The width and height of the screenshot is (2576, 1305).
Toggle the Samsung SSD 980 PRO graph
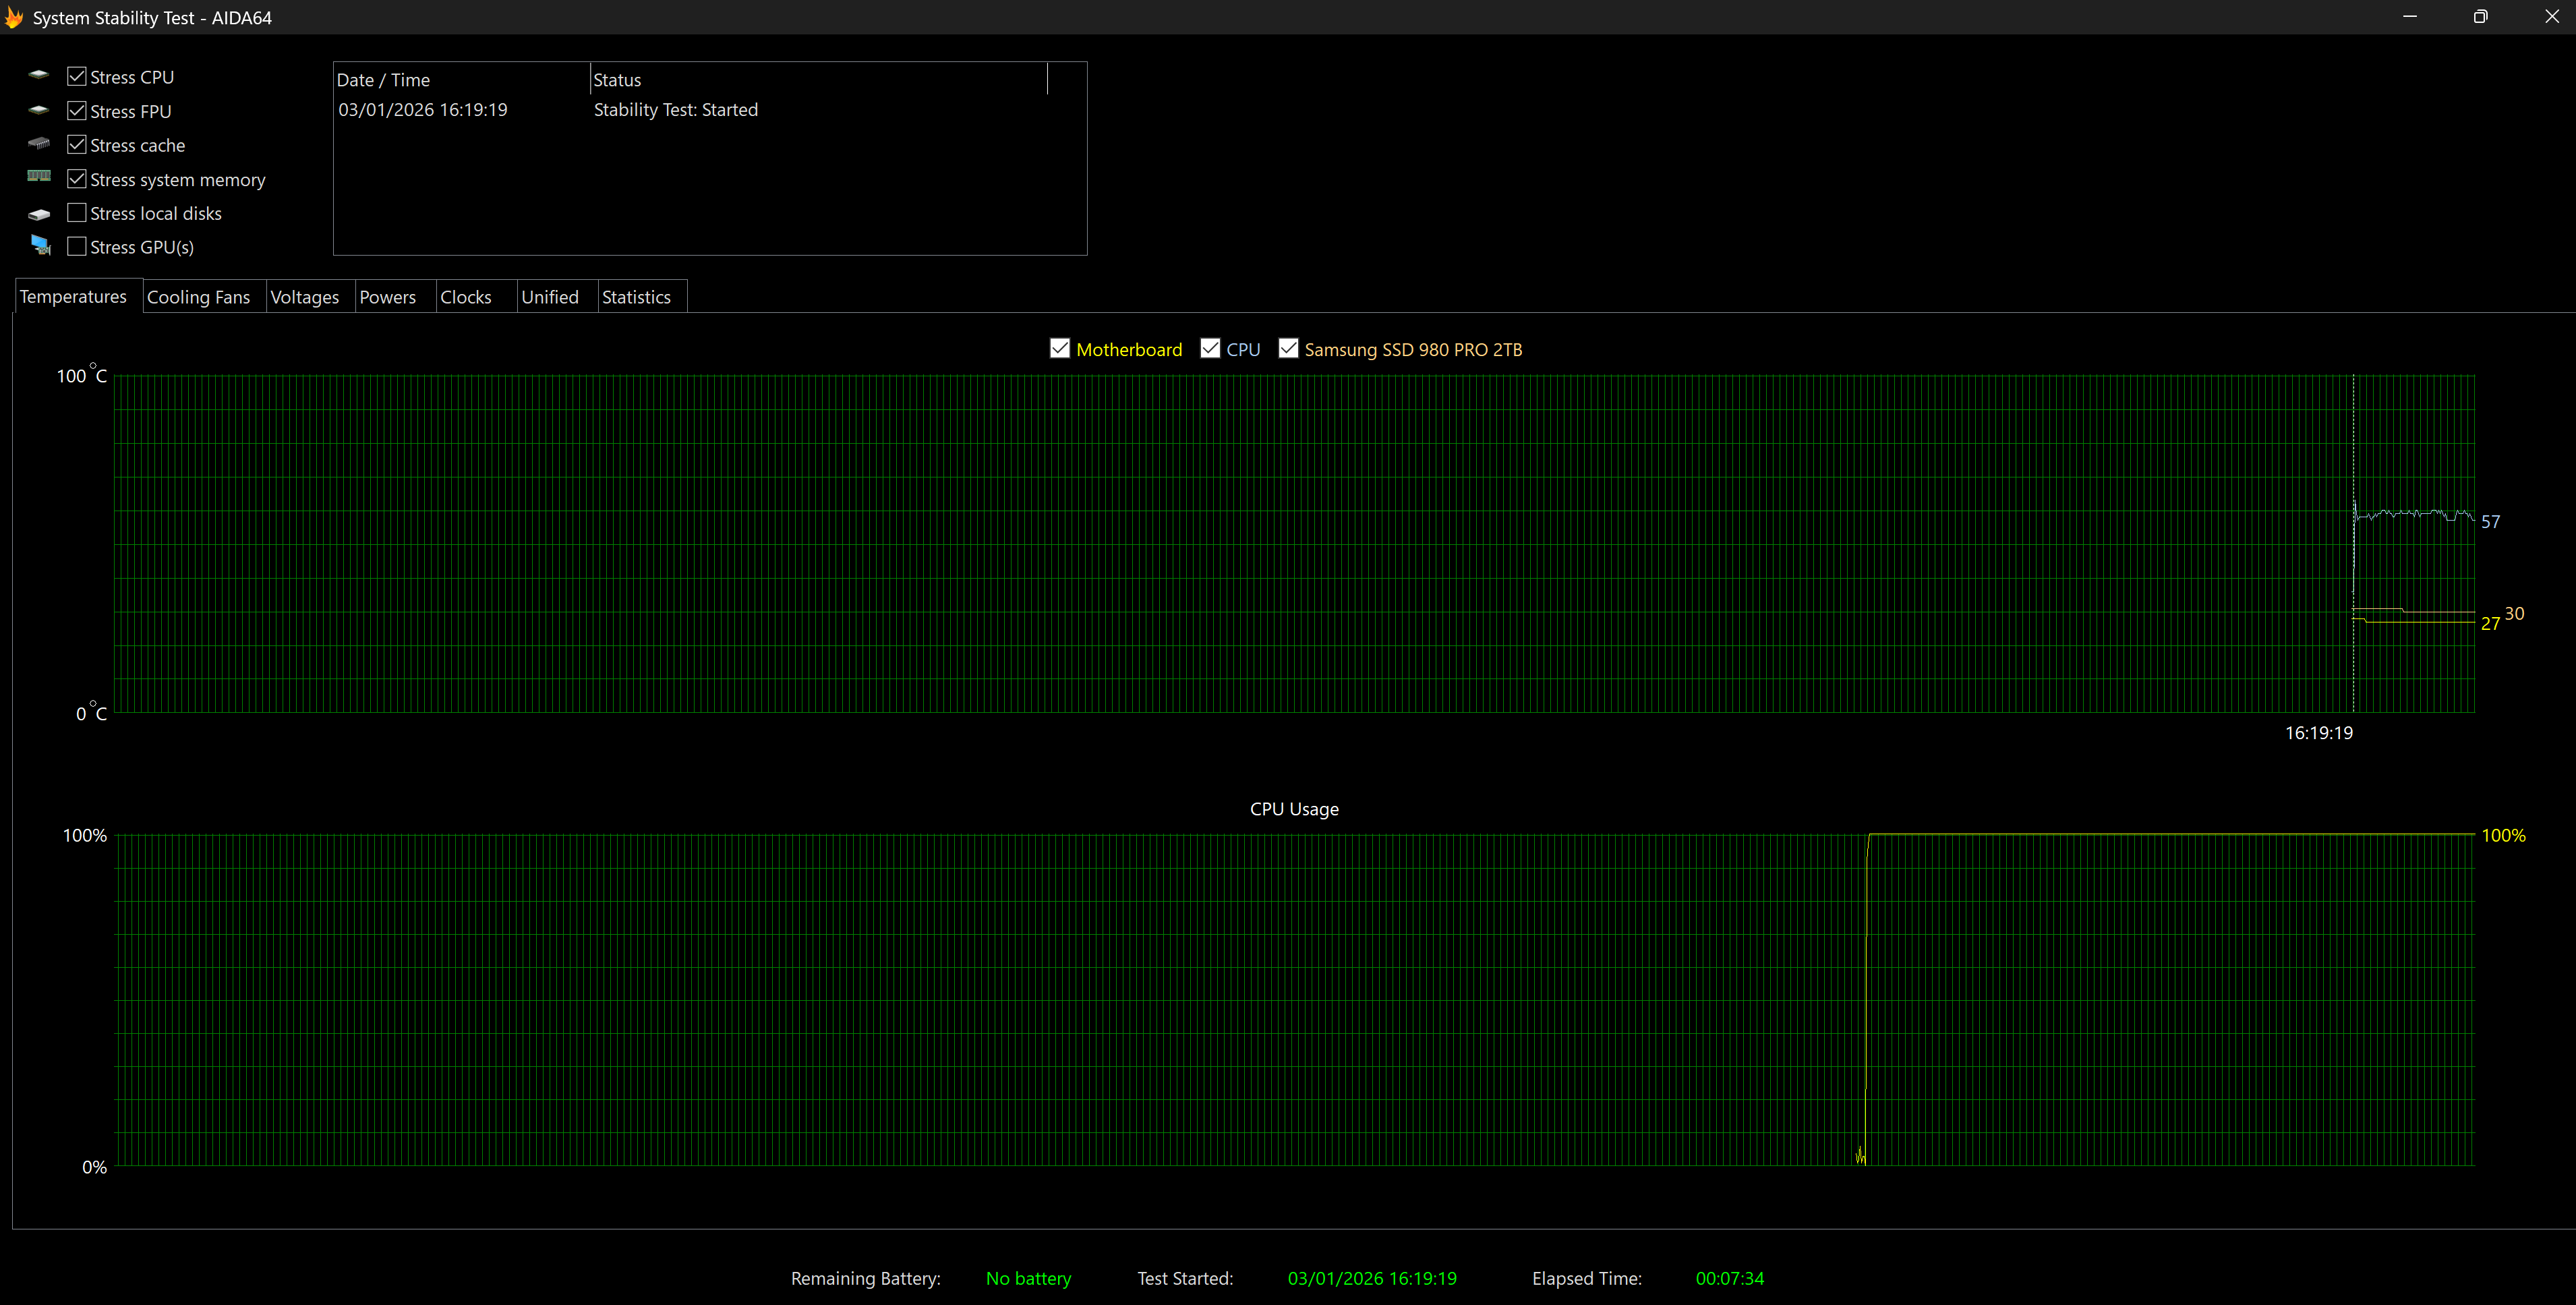[x=1288, y=348]
